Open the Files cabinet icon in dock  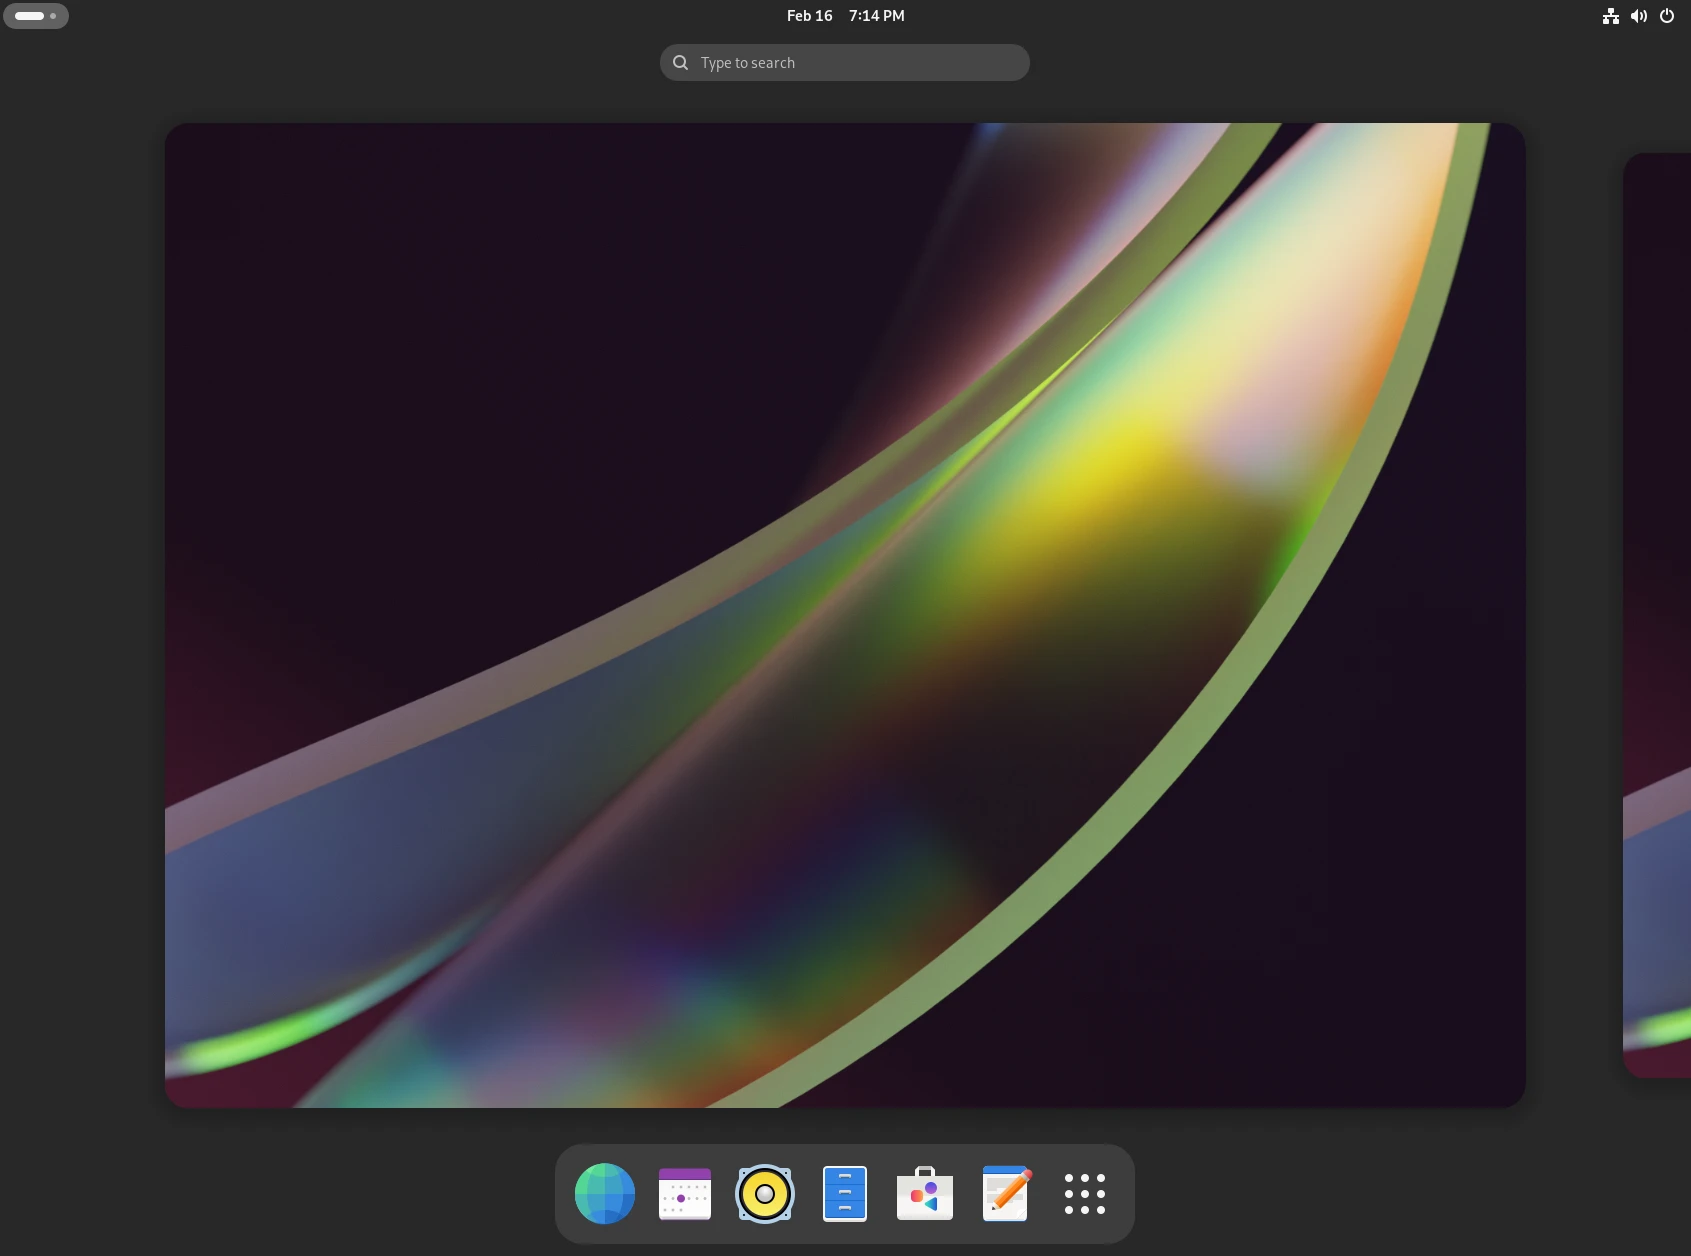(x=845, y=1194)
